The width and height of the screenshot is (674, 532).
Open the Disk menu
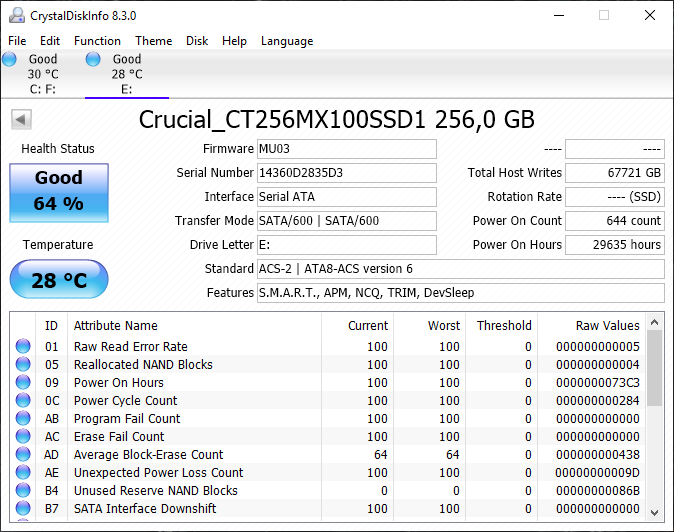[197, 41]
